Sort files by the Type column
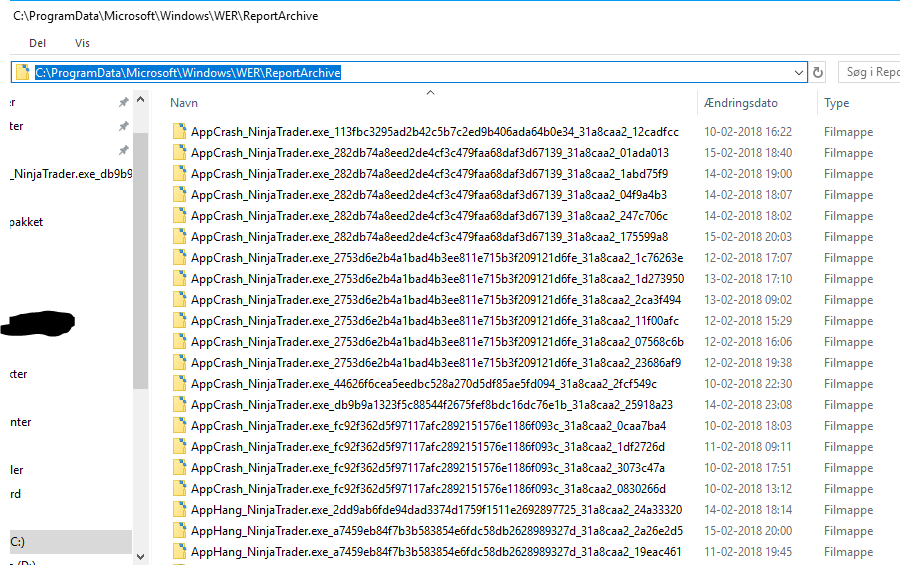This screenshot has width=900, height=584. pyautogui.click(x=837, y=103)
